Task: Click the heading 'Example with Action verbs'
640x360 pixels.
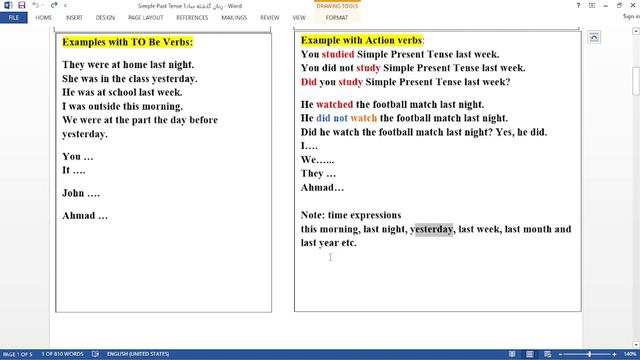Action: point(361,40)
